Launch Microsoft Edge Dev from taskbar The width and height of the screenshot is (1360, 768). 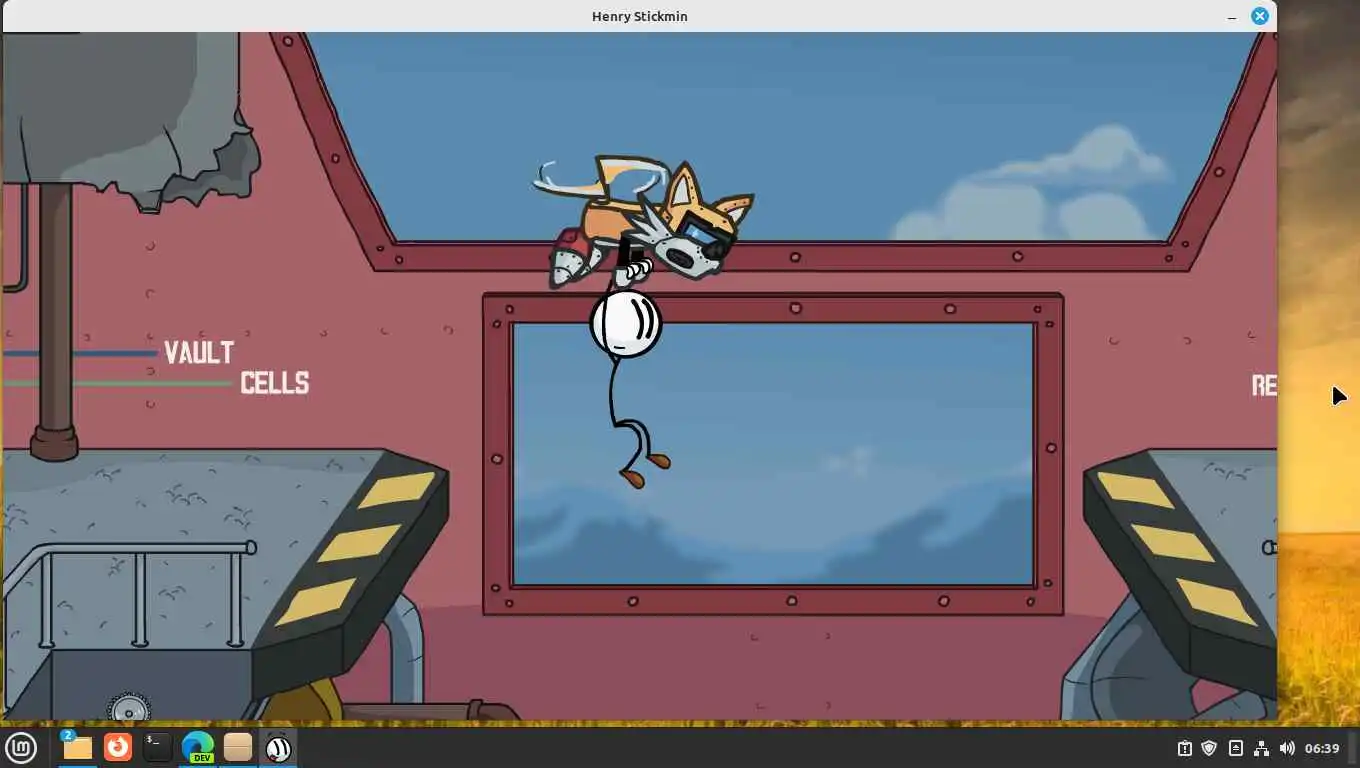click(x=198, y=747)
